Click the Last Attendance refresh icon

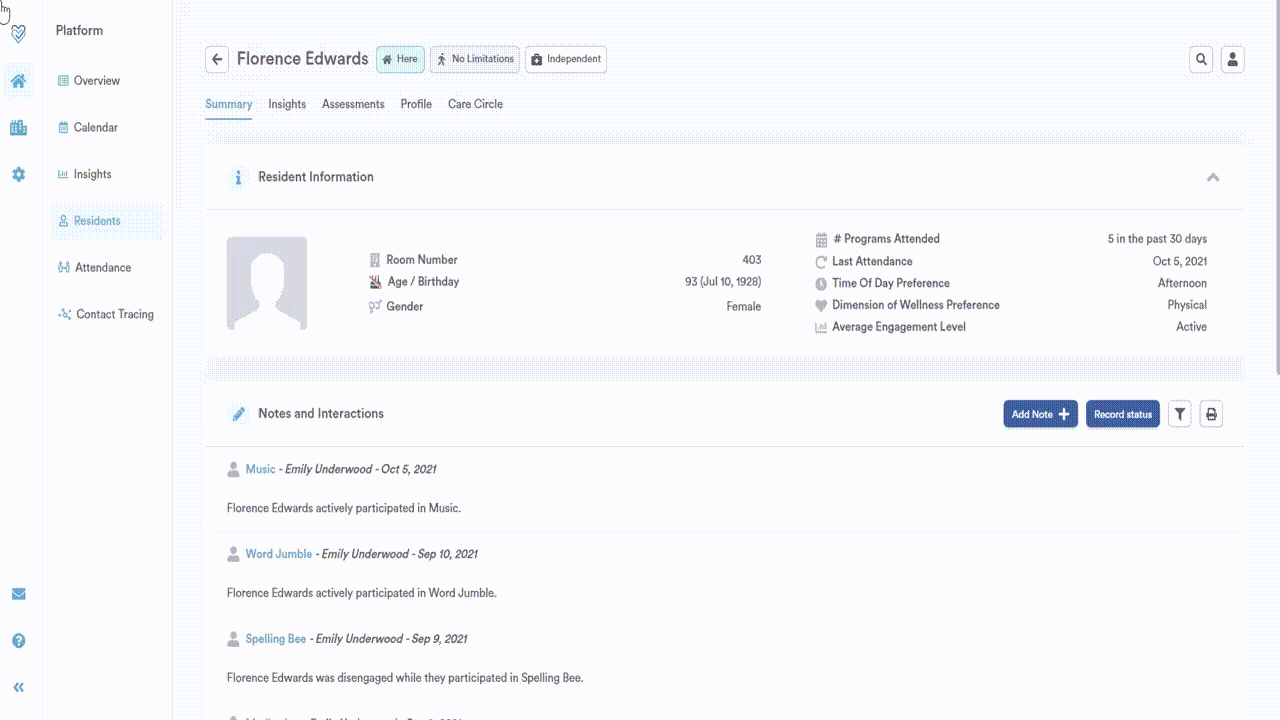(x=821, y=262)
